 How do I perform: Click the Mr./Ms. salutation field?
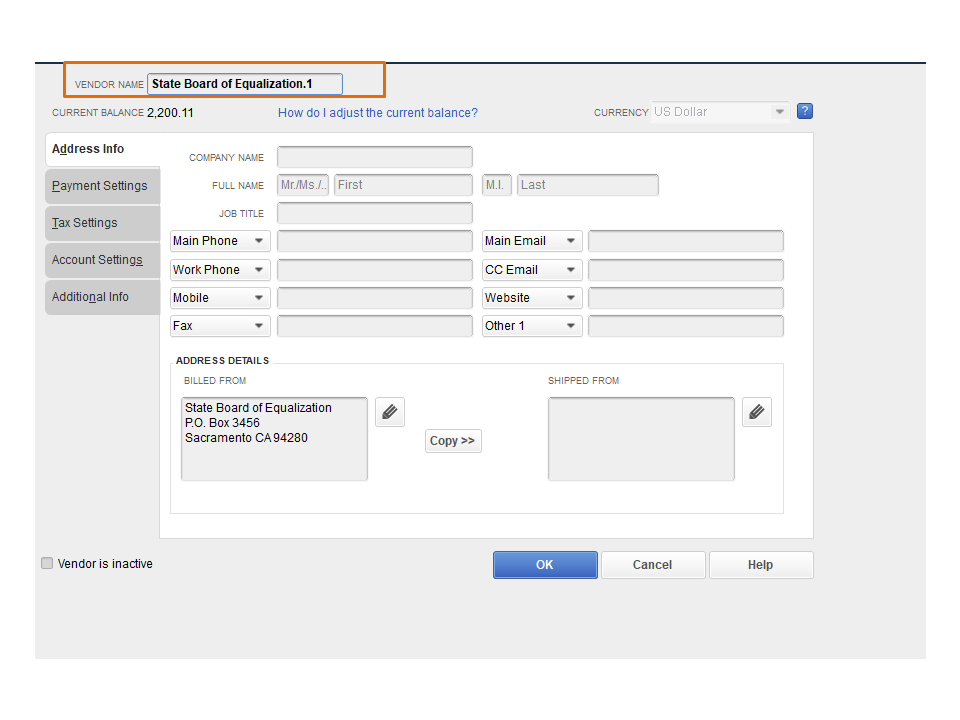(x=303, y=185)
